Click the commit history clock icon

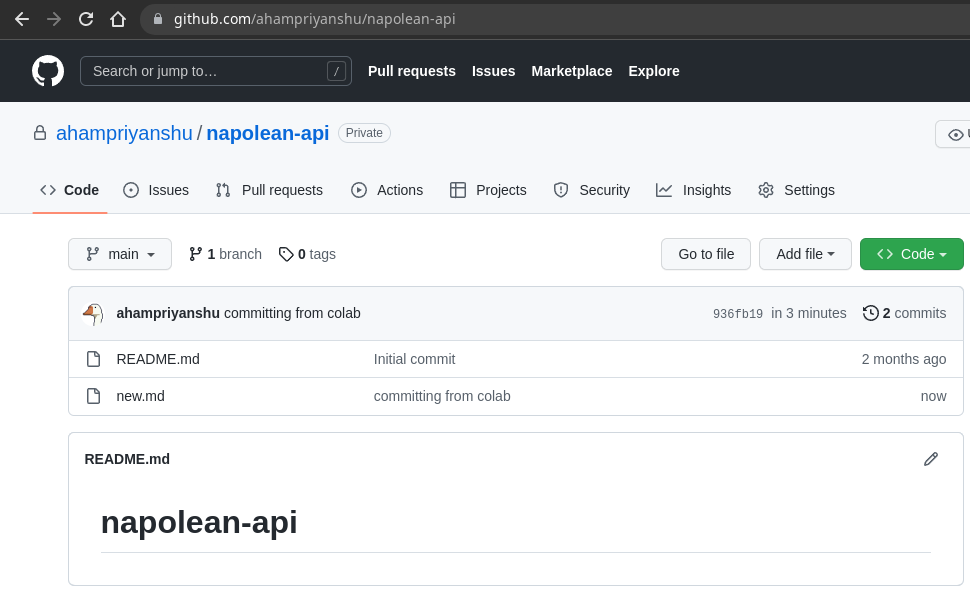(x=870, y=312)
